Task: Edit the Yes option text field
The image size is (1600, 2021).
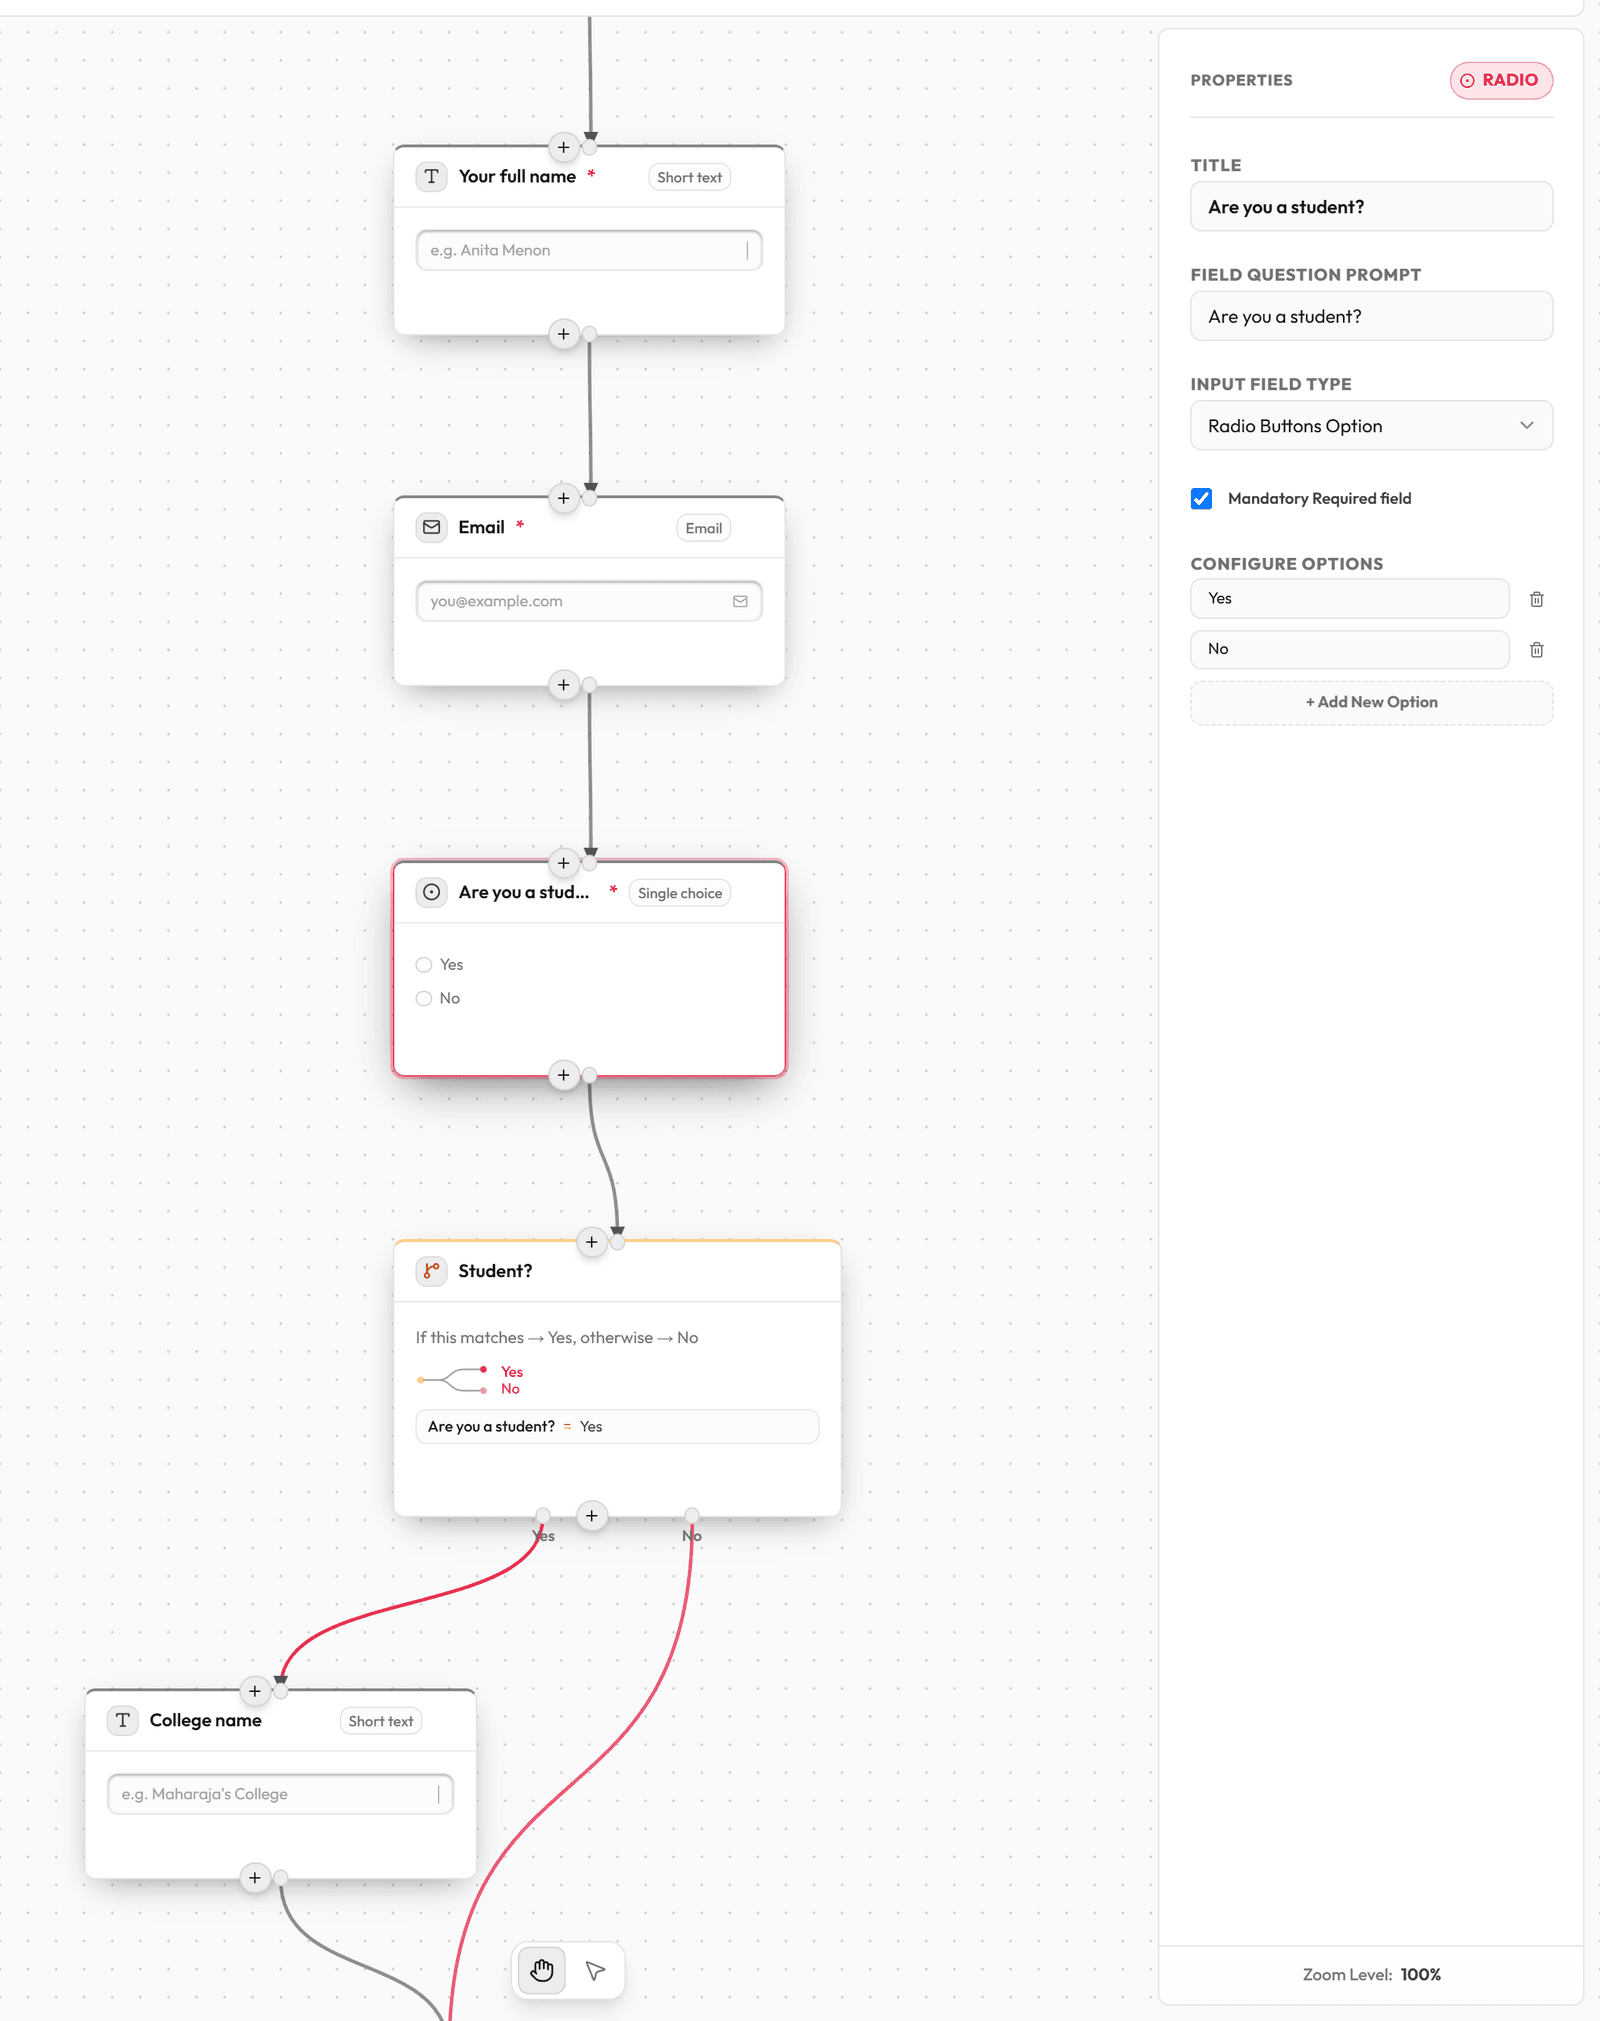Action: 1349,598
